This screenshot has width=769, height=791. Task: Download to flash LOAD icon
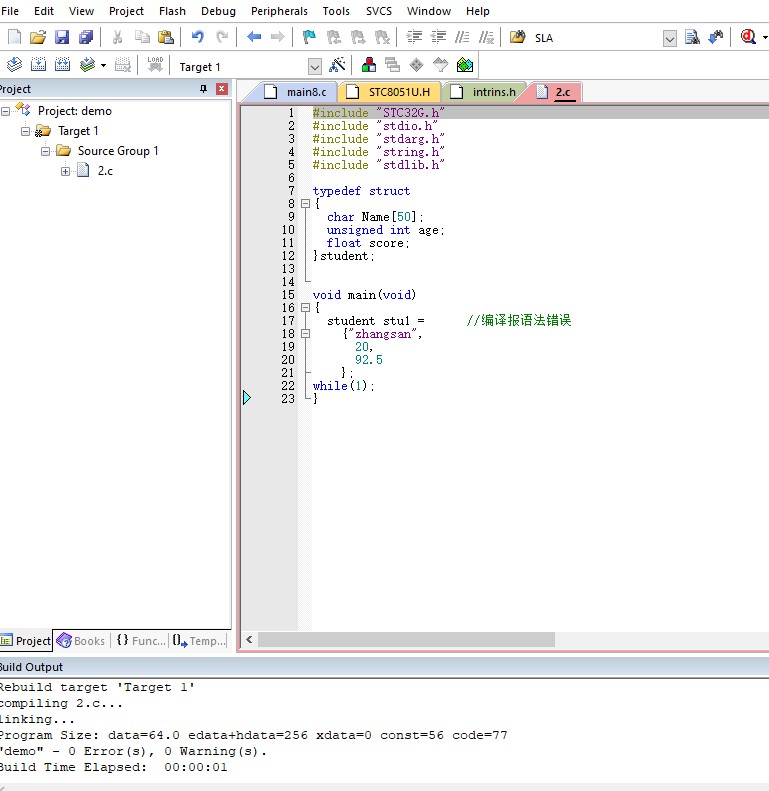(x=155, y=65)
